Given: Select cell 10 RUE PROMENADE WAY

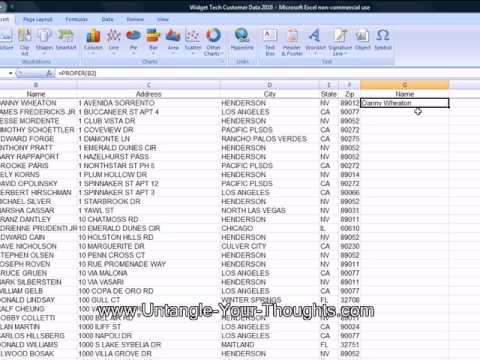Looking at the screenshot, I should [148, 264].
